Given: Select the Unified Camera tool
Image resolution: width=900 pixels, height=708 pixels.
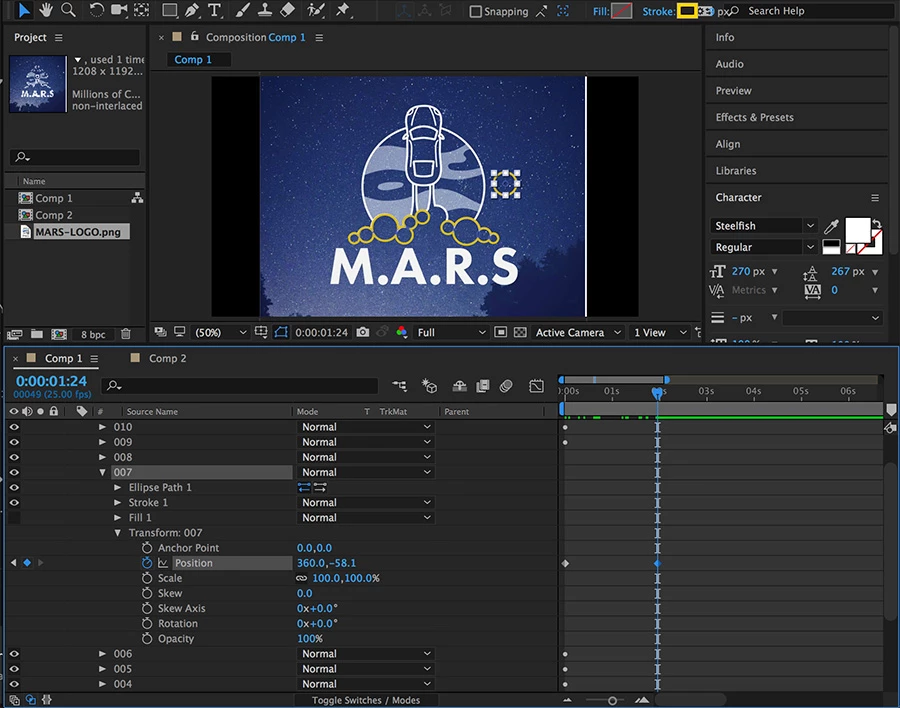Looking at the screenshot, I should 119,10.
